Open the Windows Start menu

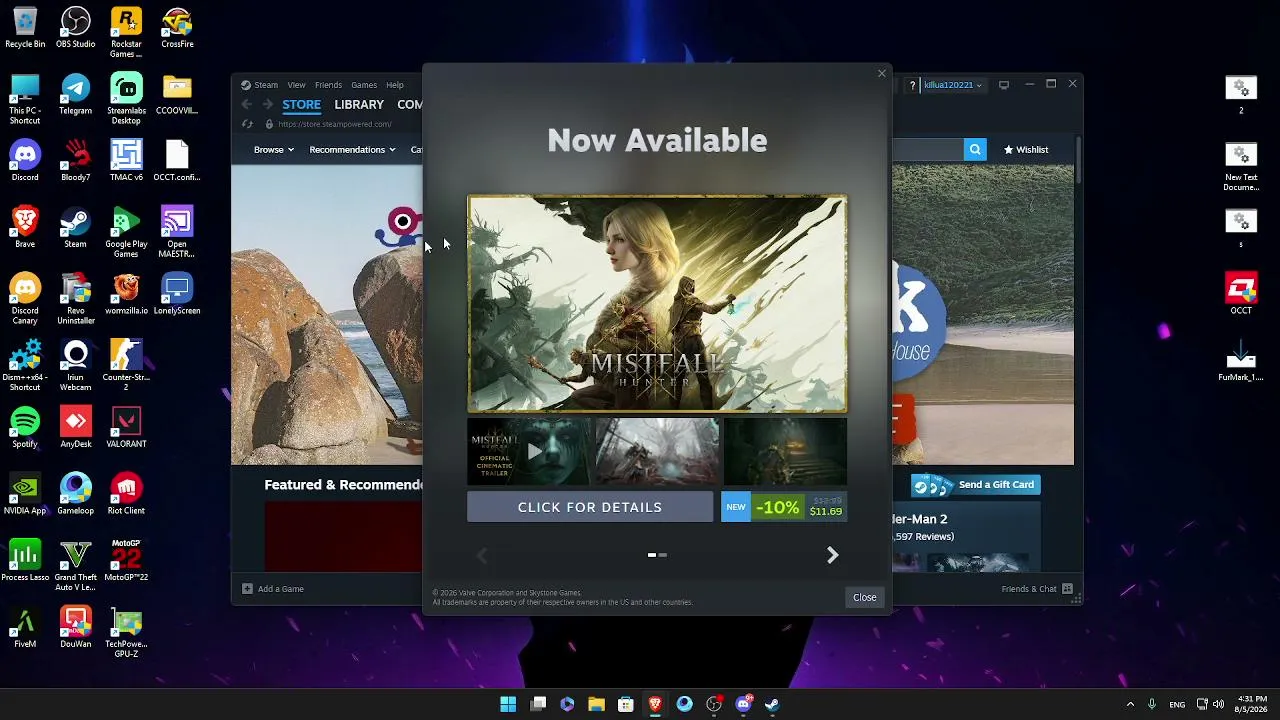tap(508, 704)
